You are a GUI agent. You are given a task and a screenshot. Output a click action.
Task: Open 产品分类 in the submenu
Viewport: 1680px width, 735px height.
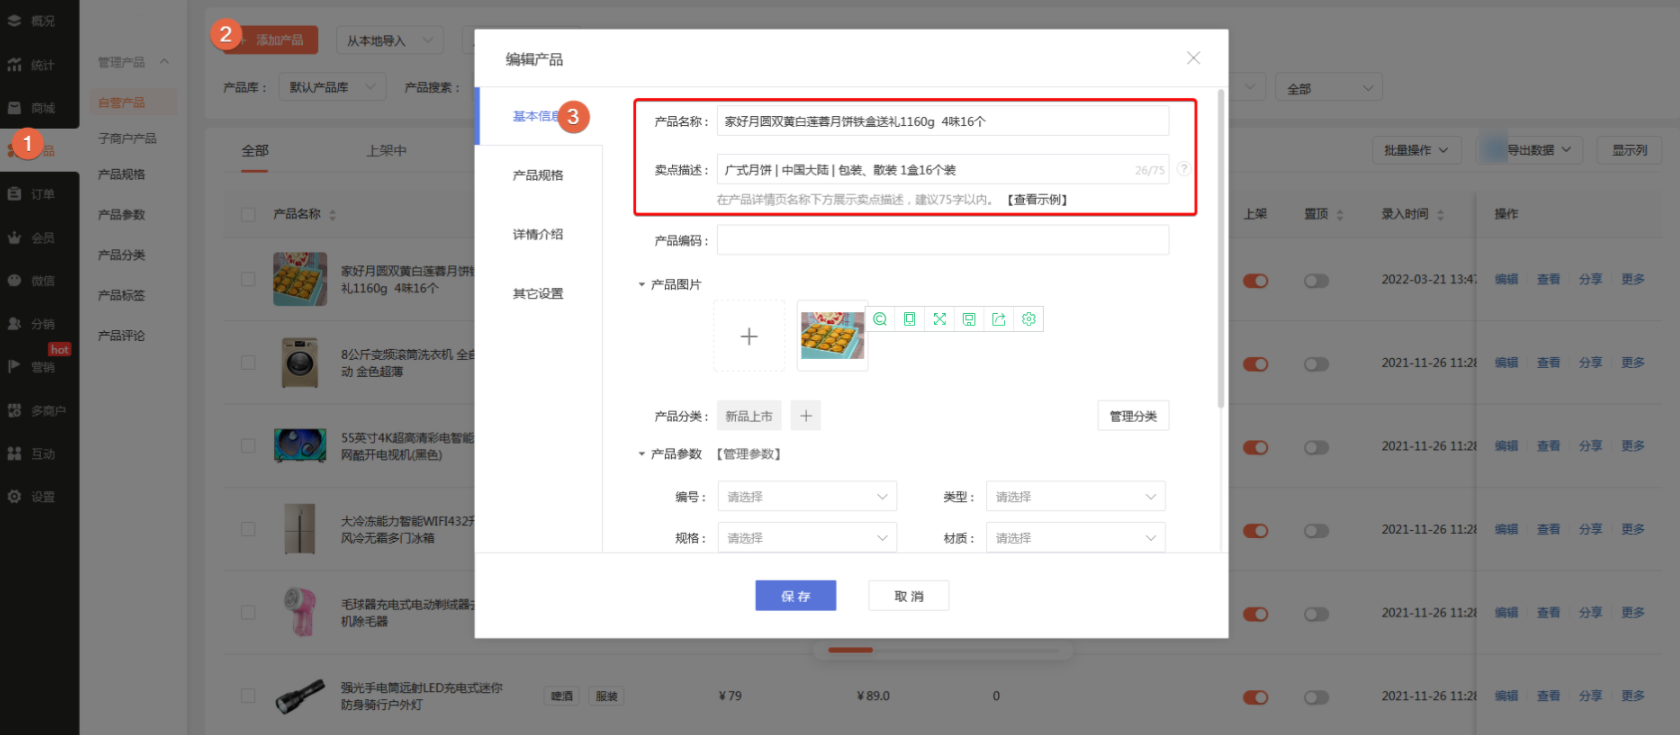121,255
